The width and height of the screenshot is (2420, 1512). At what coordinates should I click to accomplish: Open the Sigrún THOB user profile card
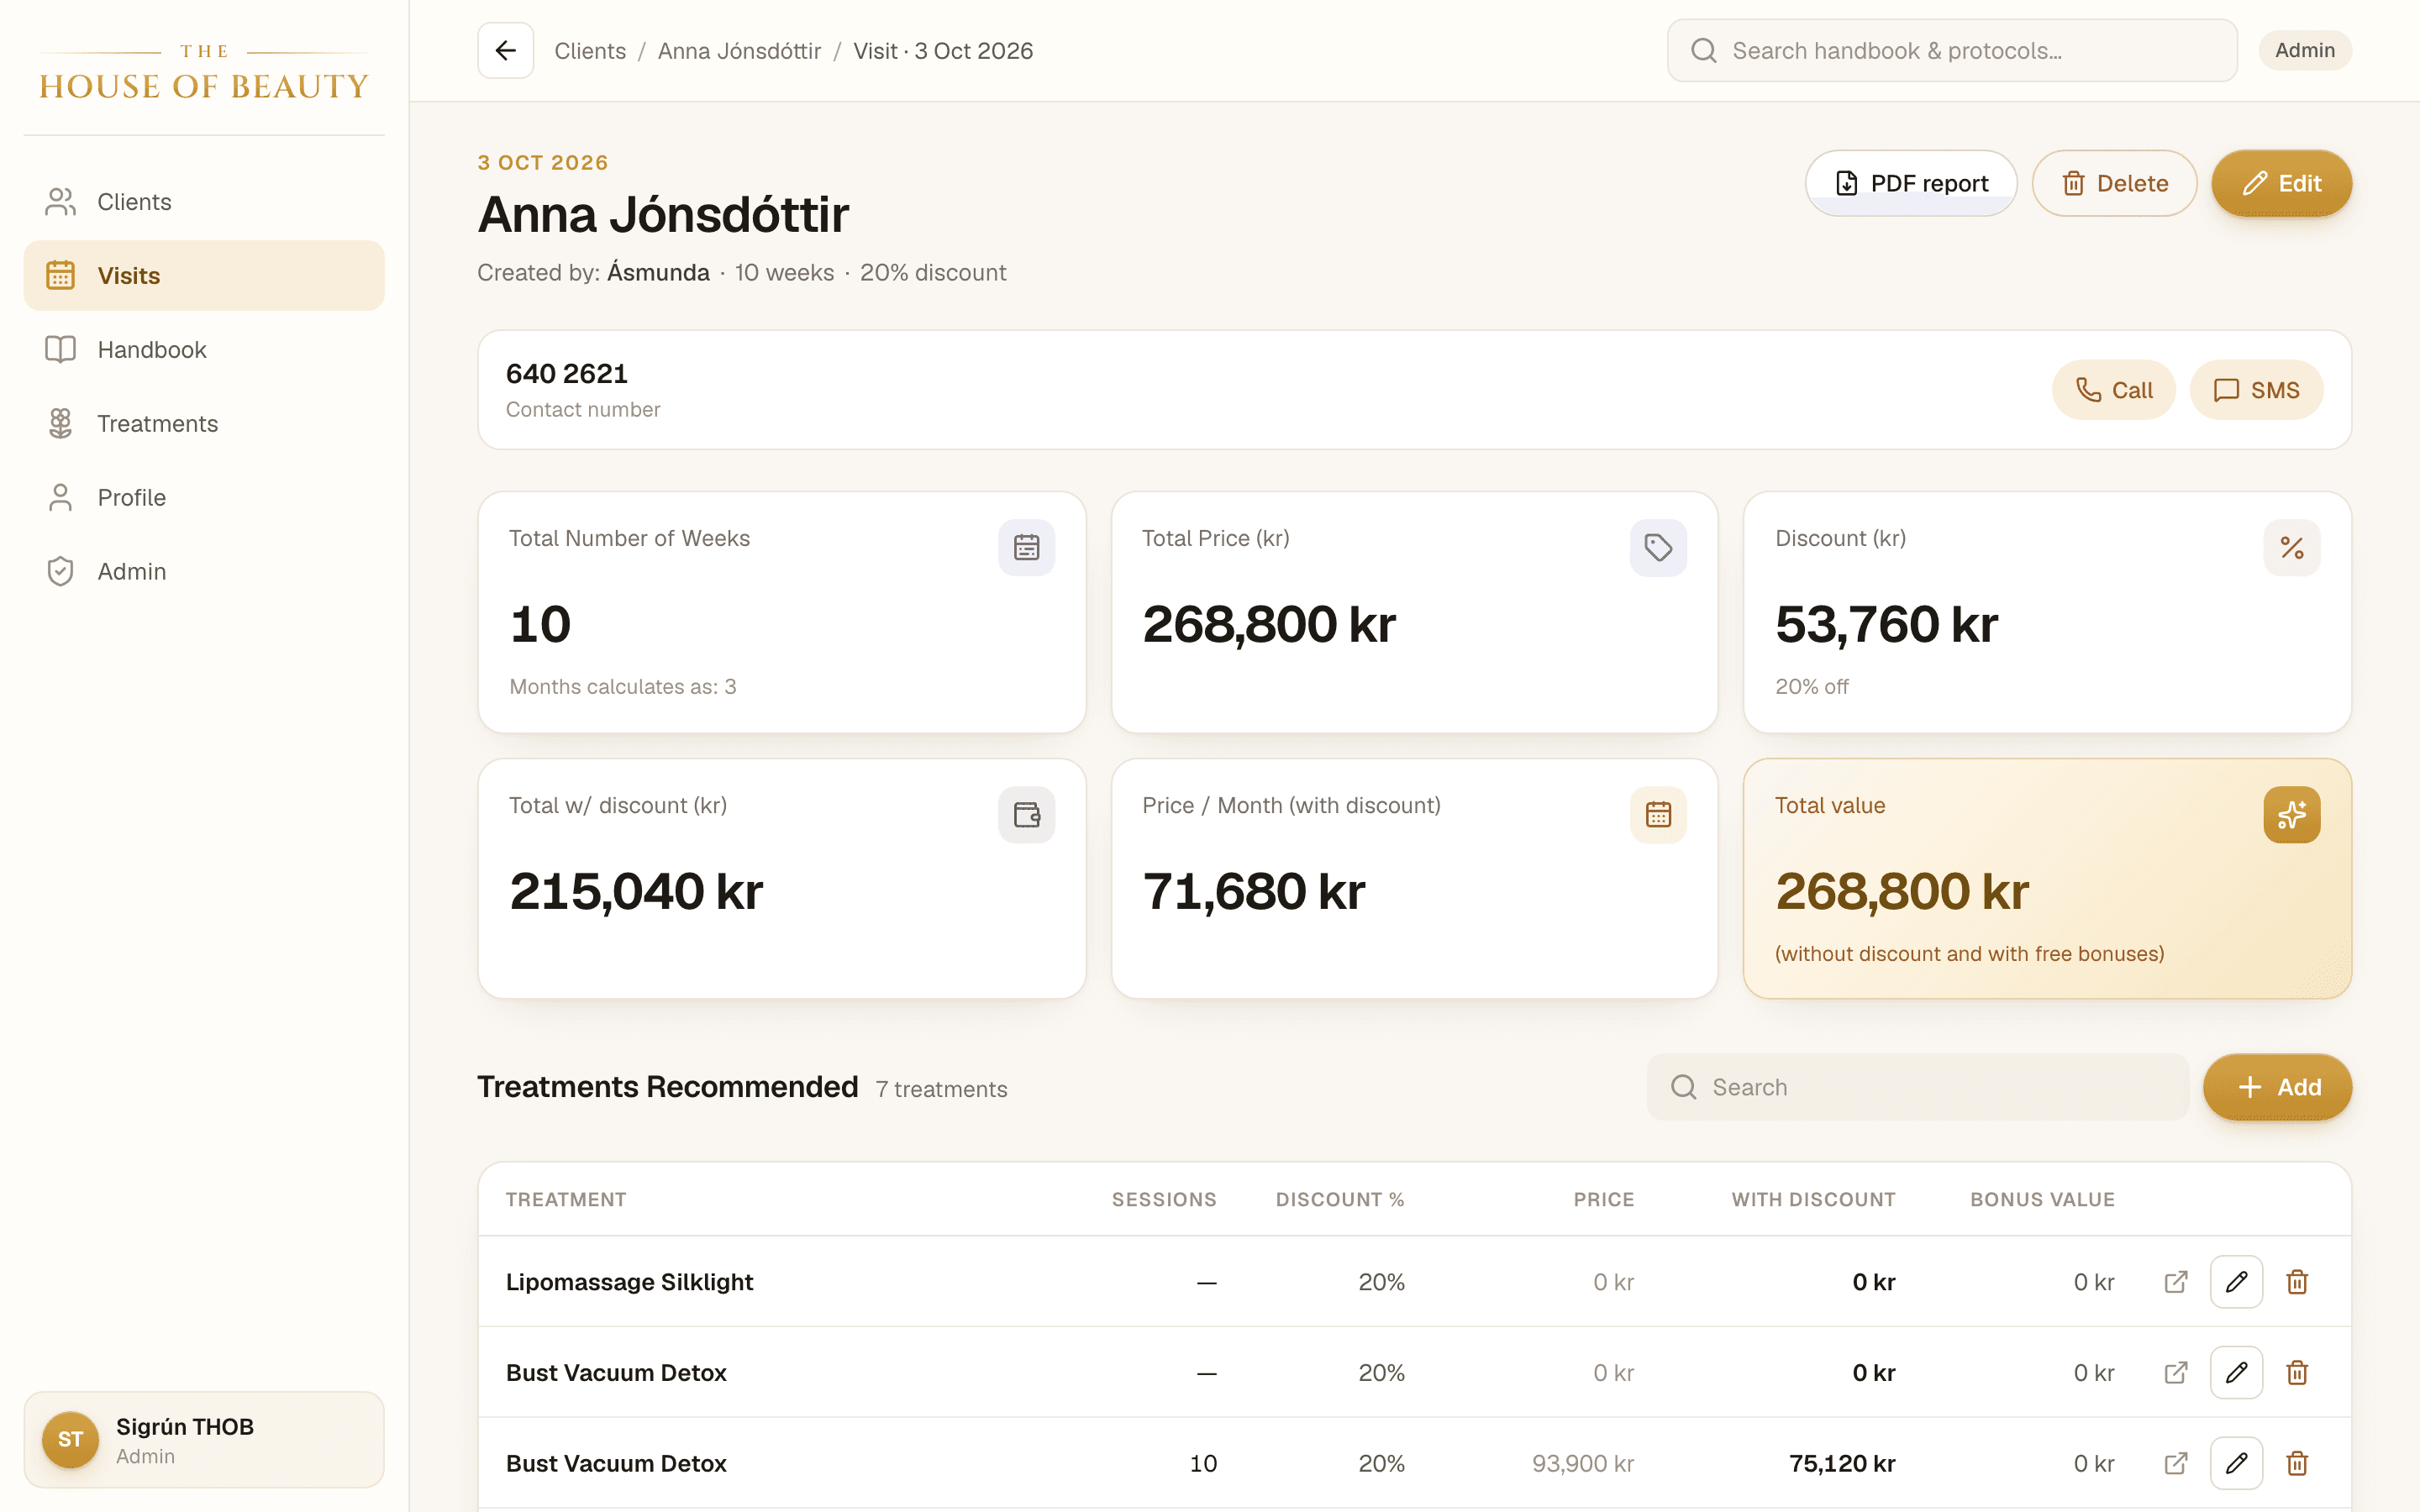coord(204,1440)
